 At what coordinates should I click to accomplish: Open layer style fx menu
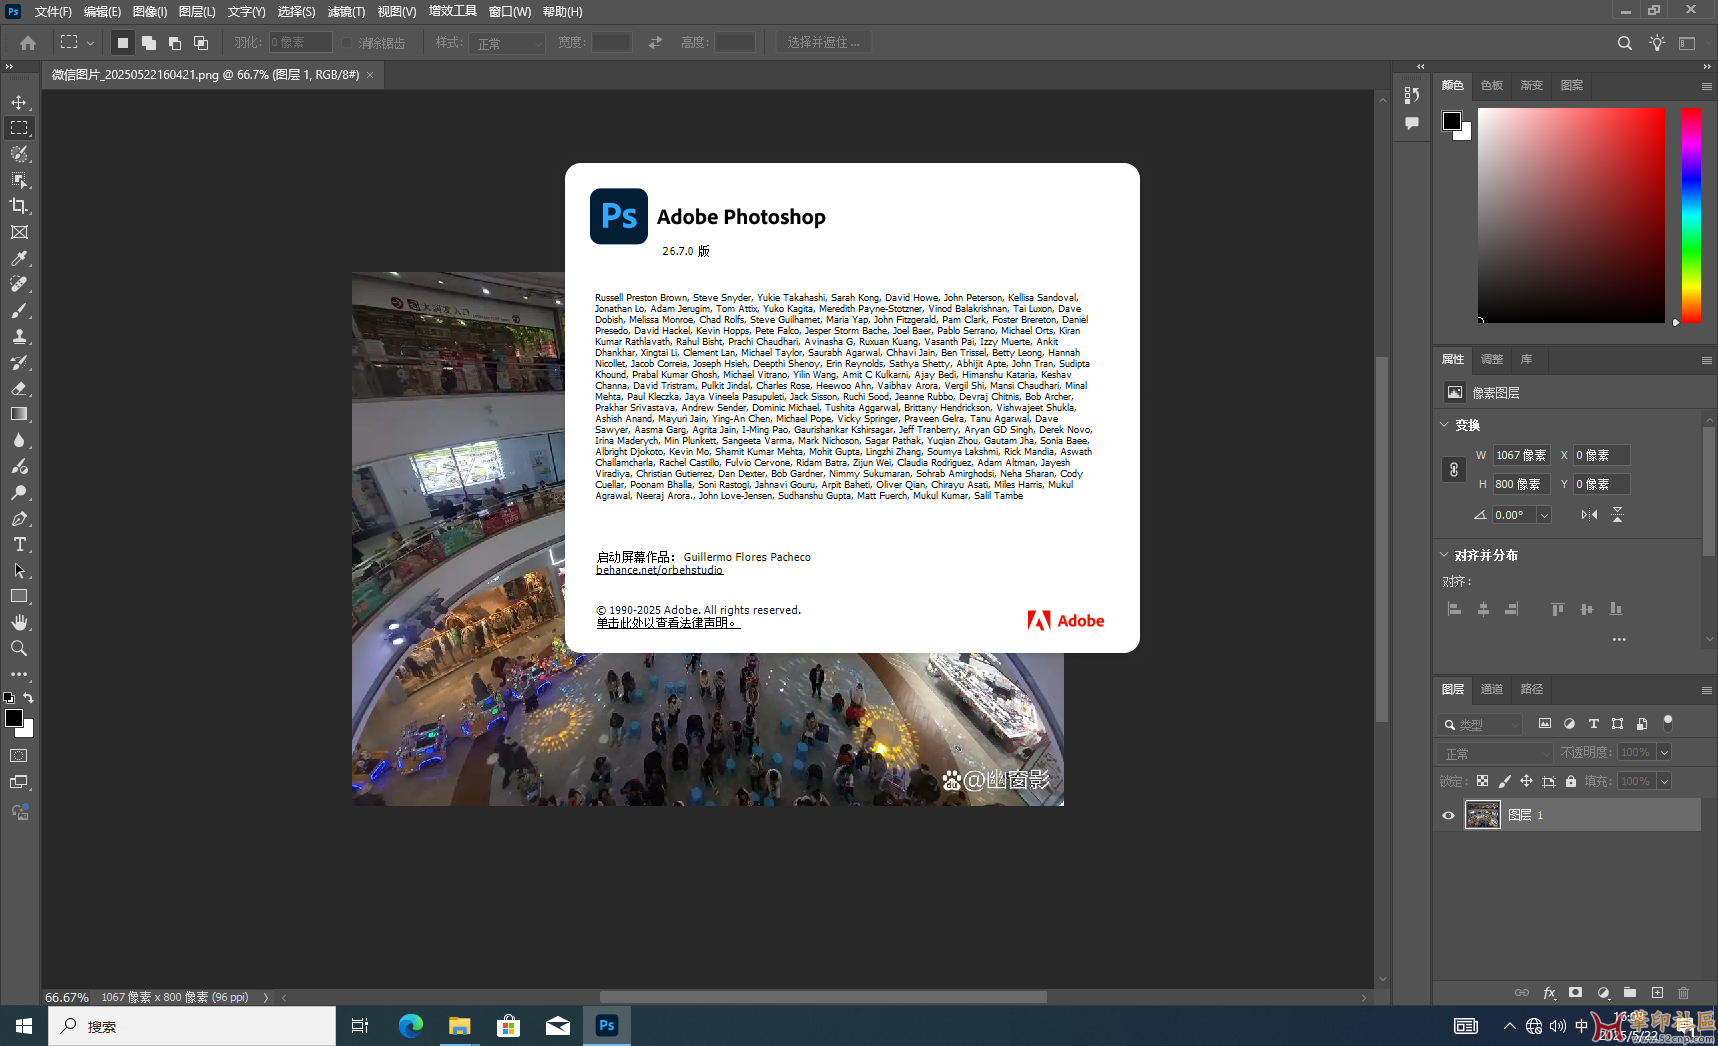point(1549,993)
